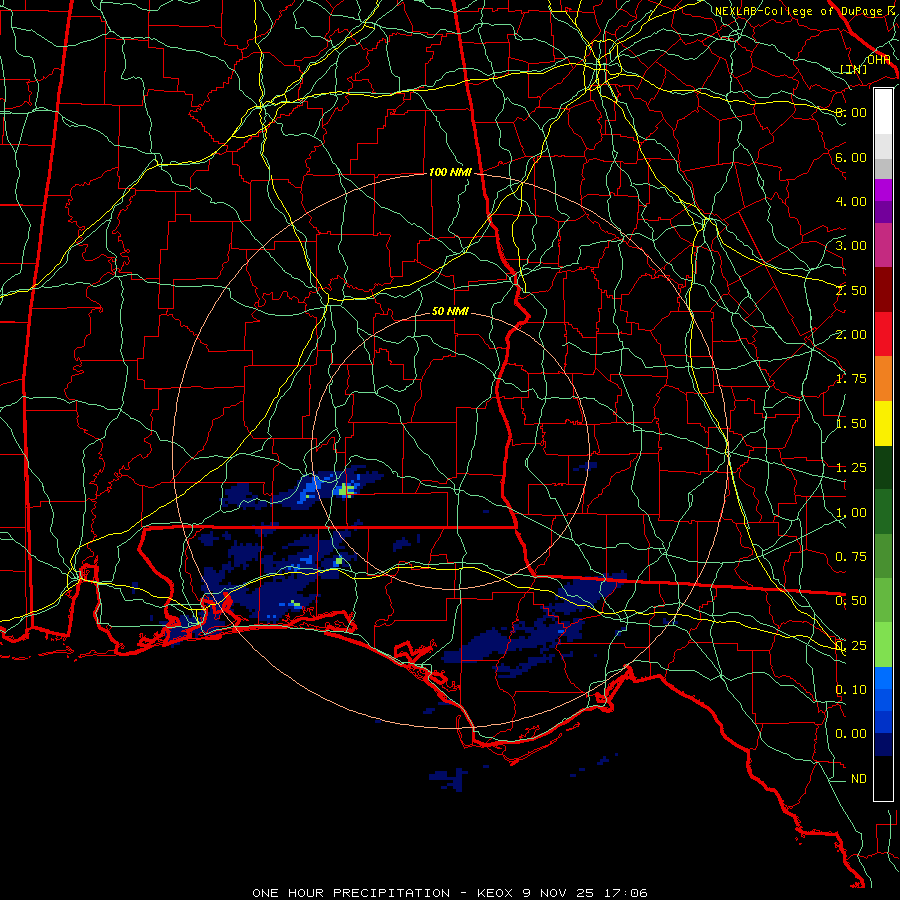Click the "50 NMI" range ring label

pos(450,311)
